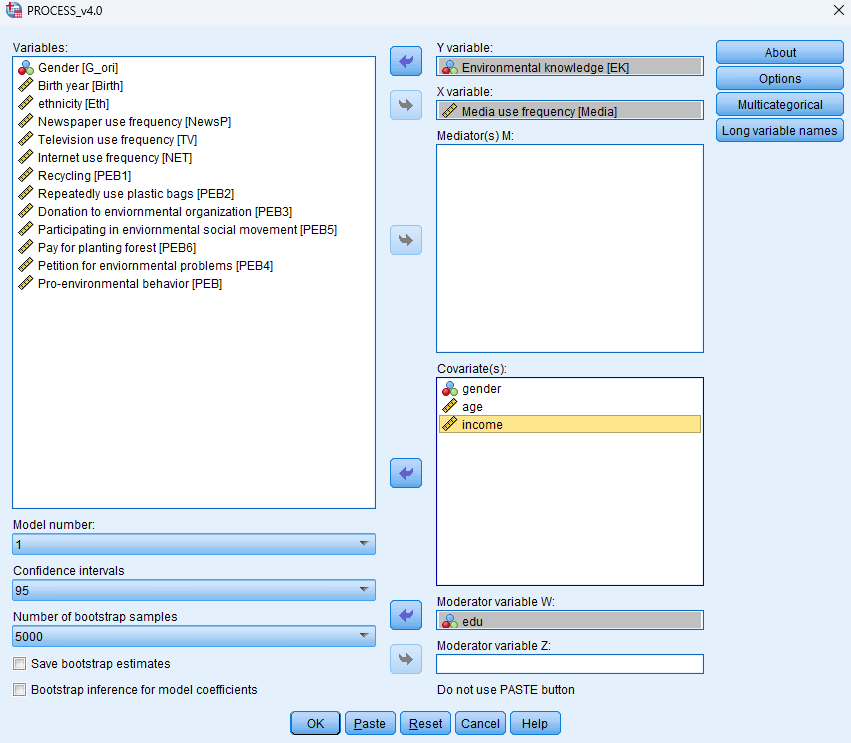The width and height of the screenshot is (851, 743).
Task: Select the age covariate
Action: pos(472,407)
